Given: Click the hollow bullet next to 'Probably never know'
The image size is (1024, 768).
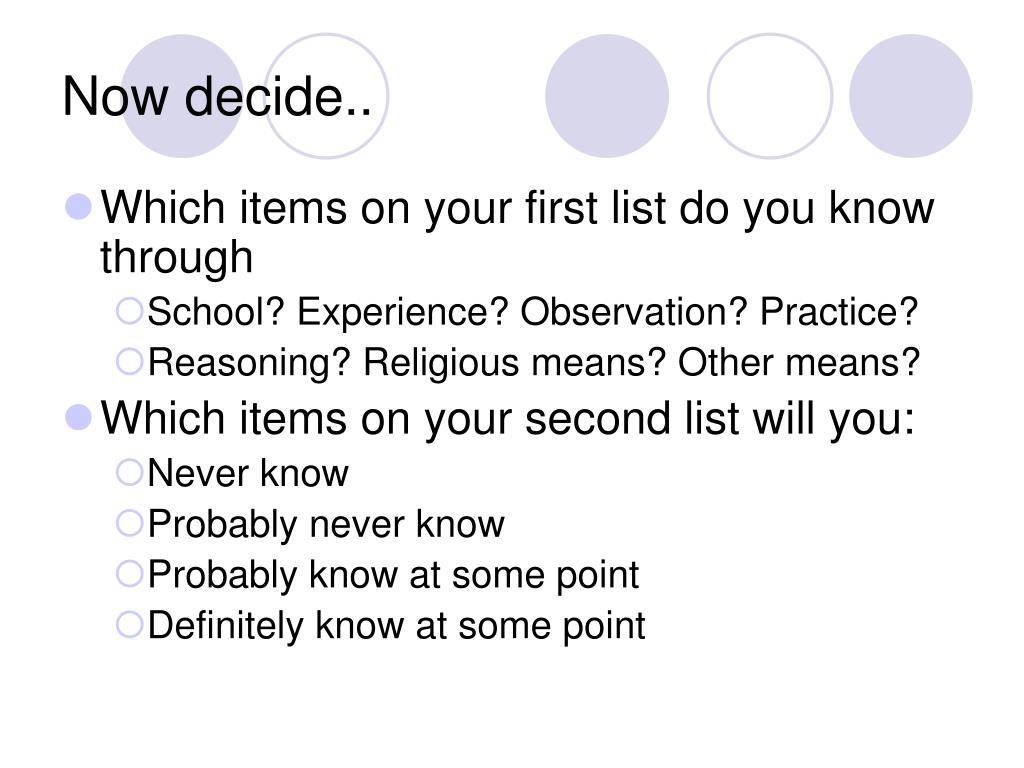Looking at the screenshot, I should coord(129,523).
